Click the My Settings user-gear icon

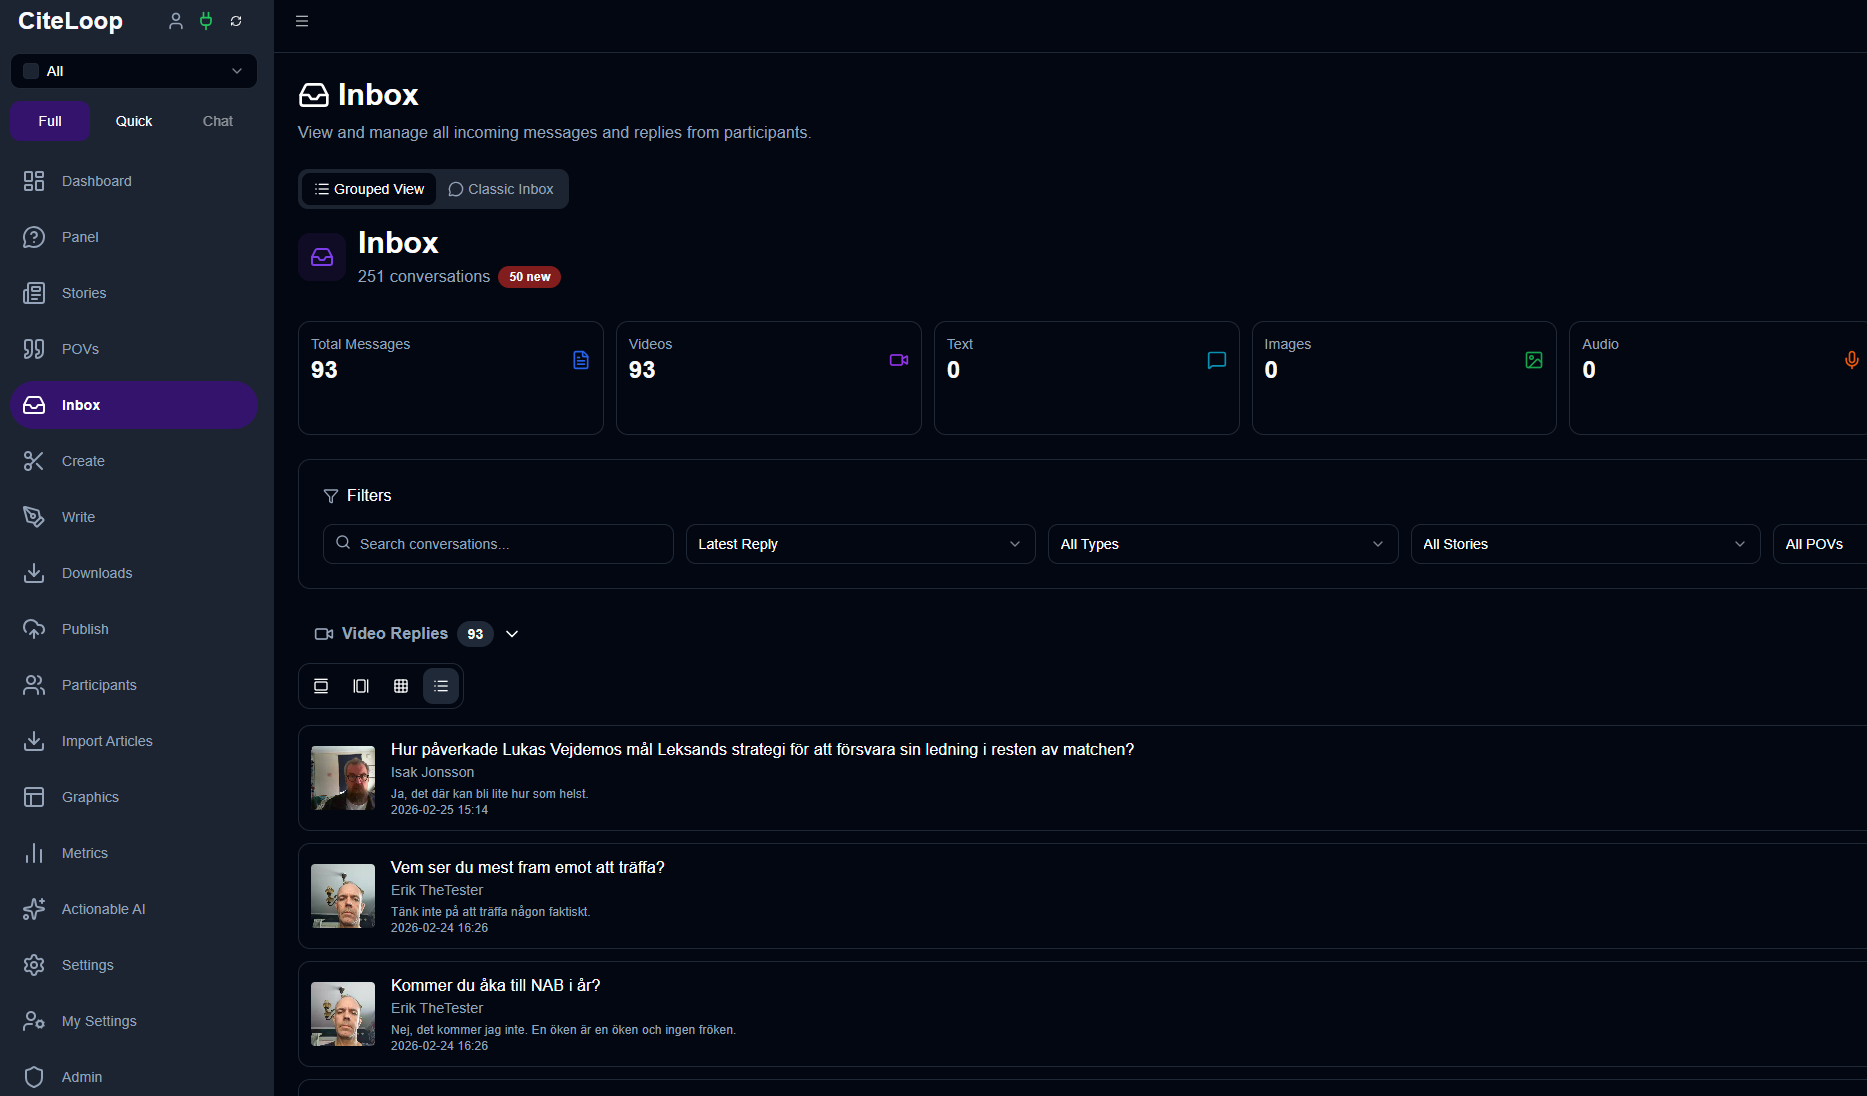pos(34,1021)
